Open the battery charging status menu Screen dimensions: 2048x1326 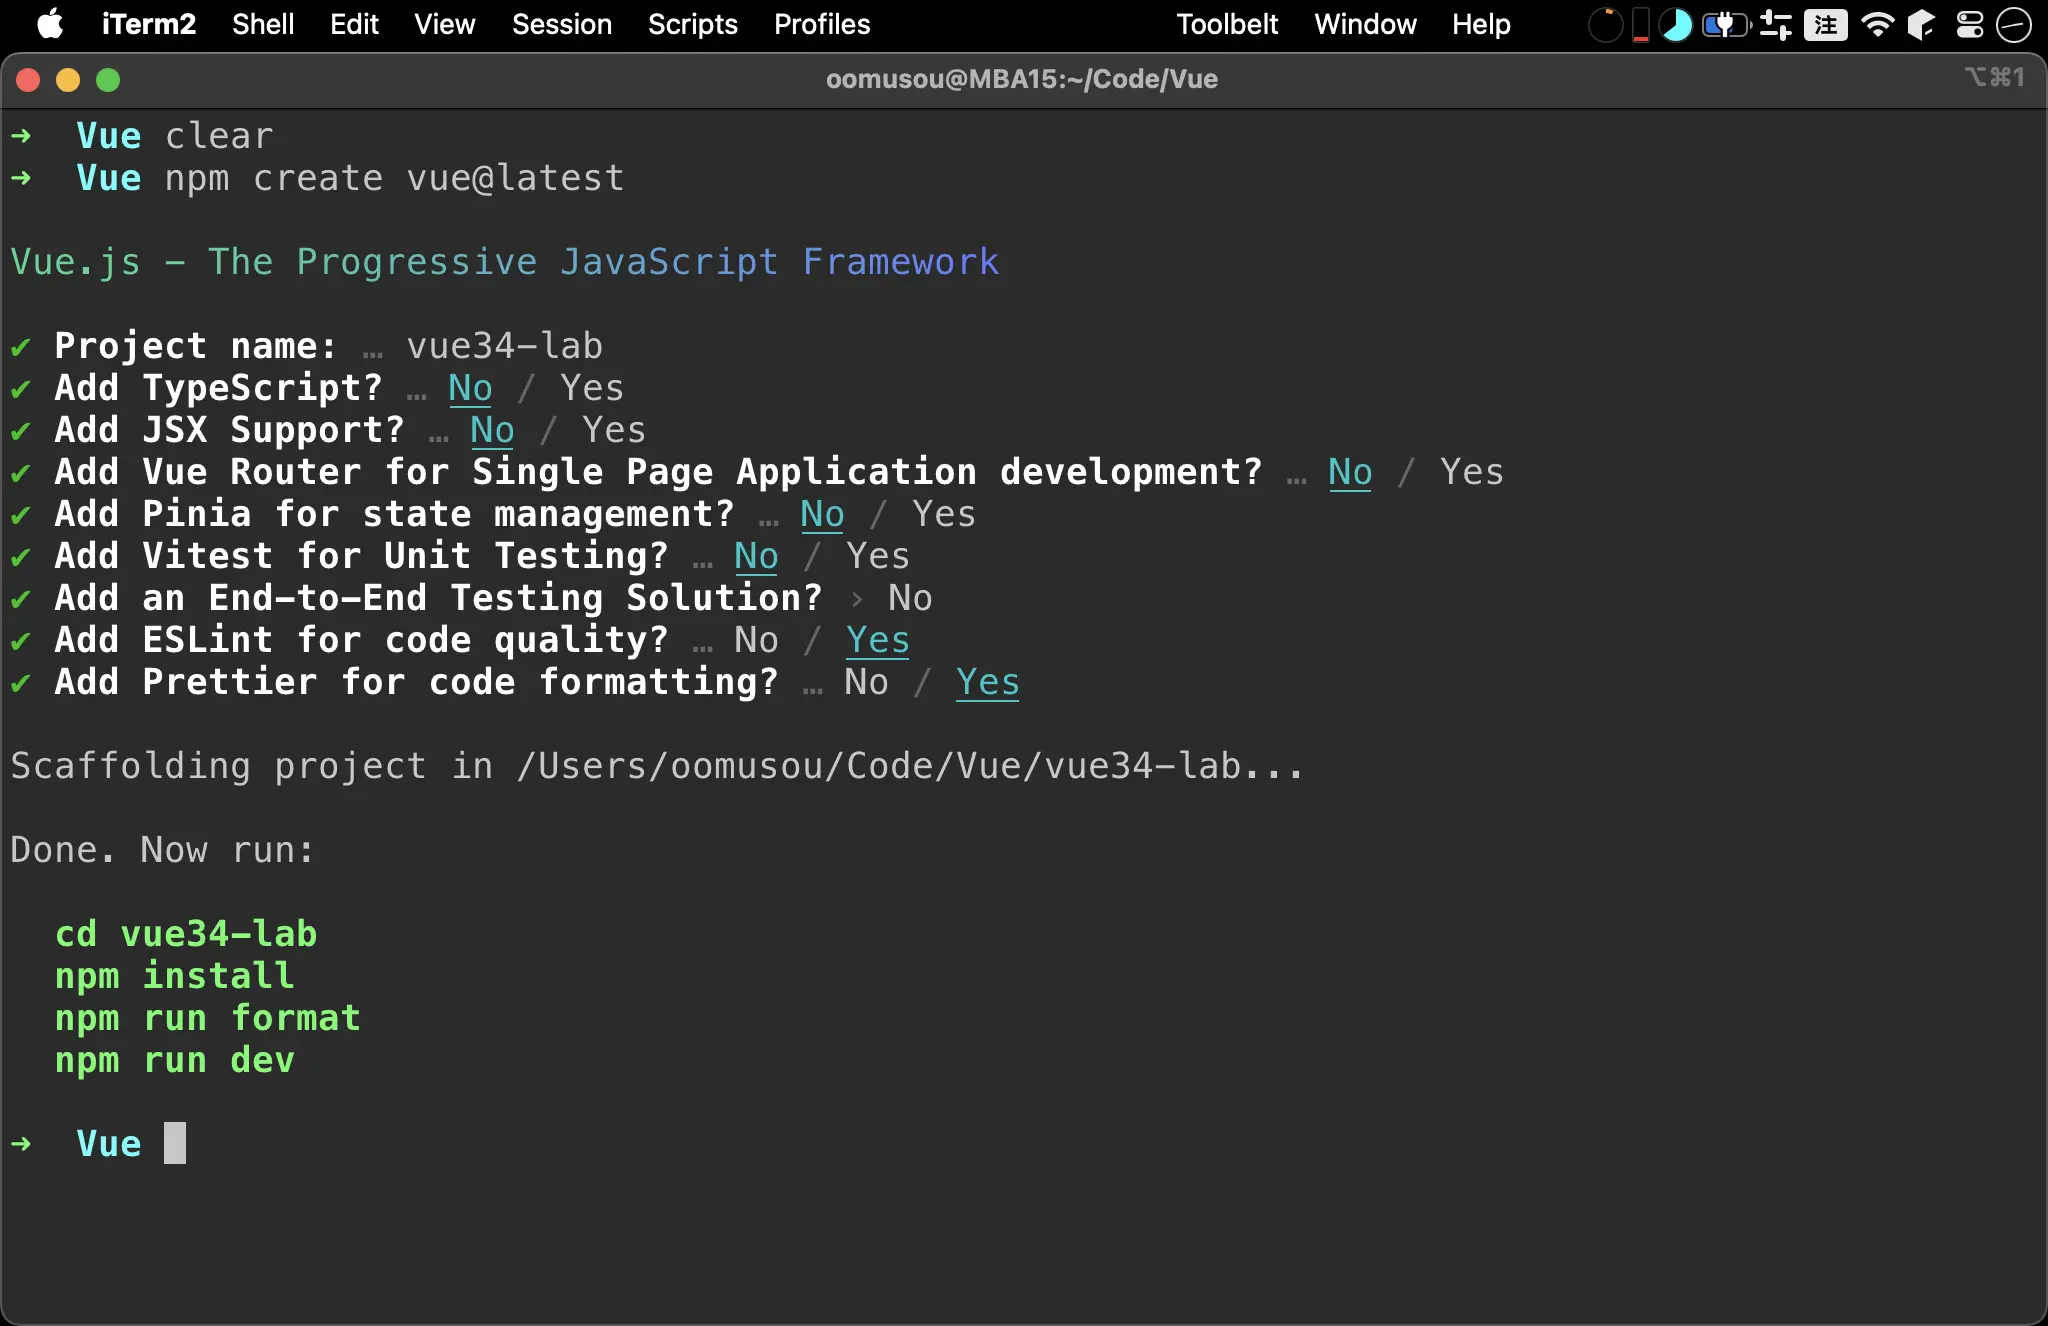[1726, 24]
